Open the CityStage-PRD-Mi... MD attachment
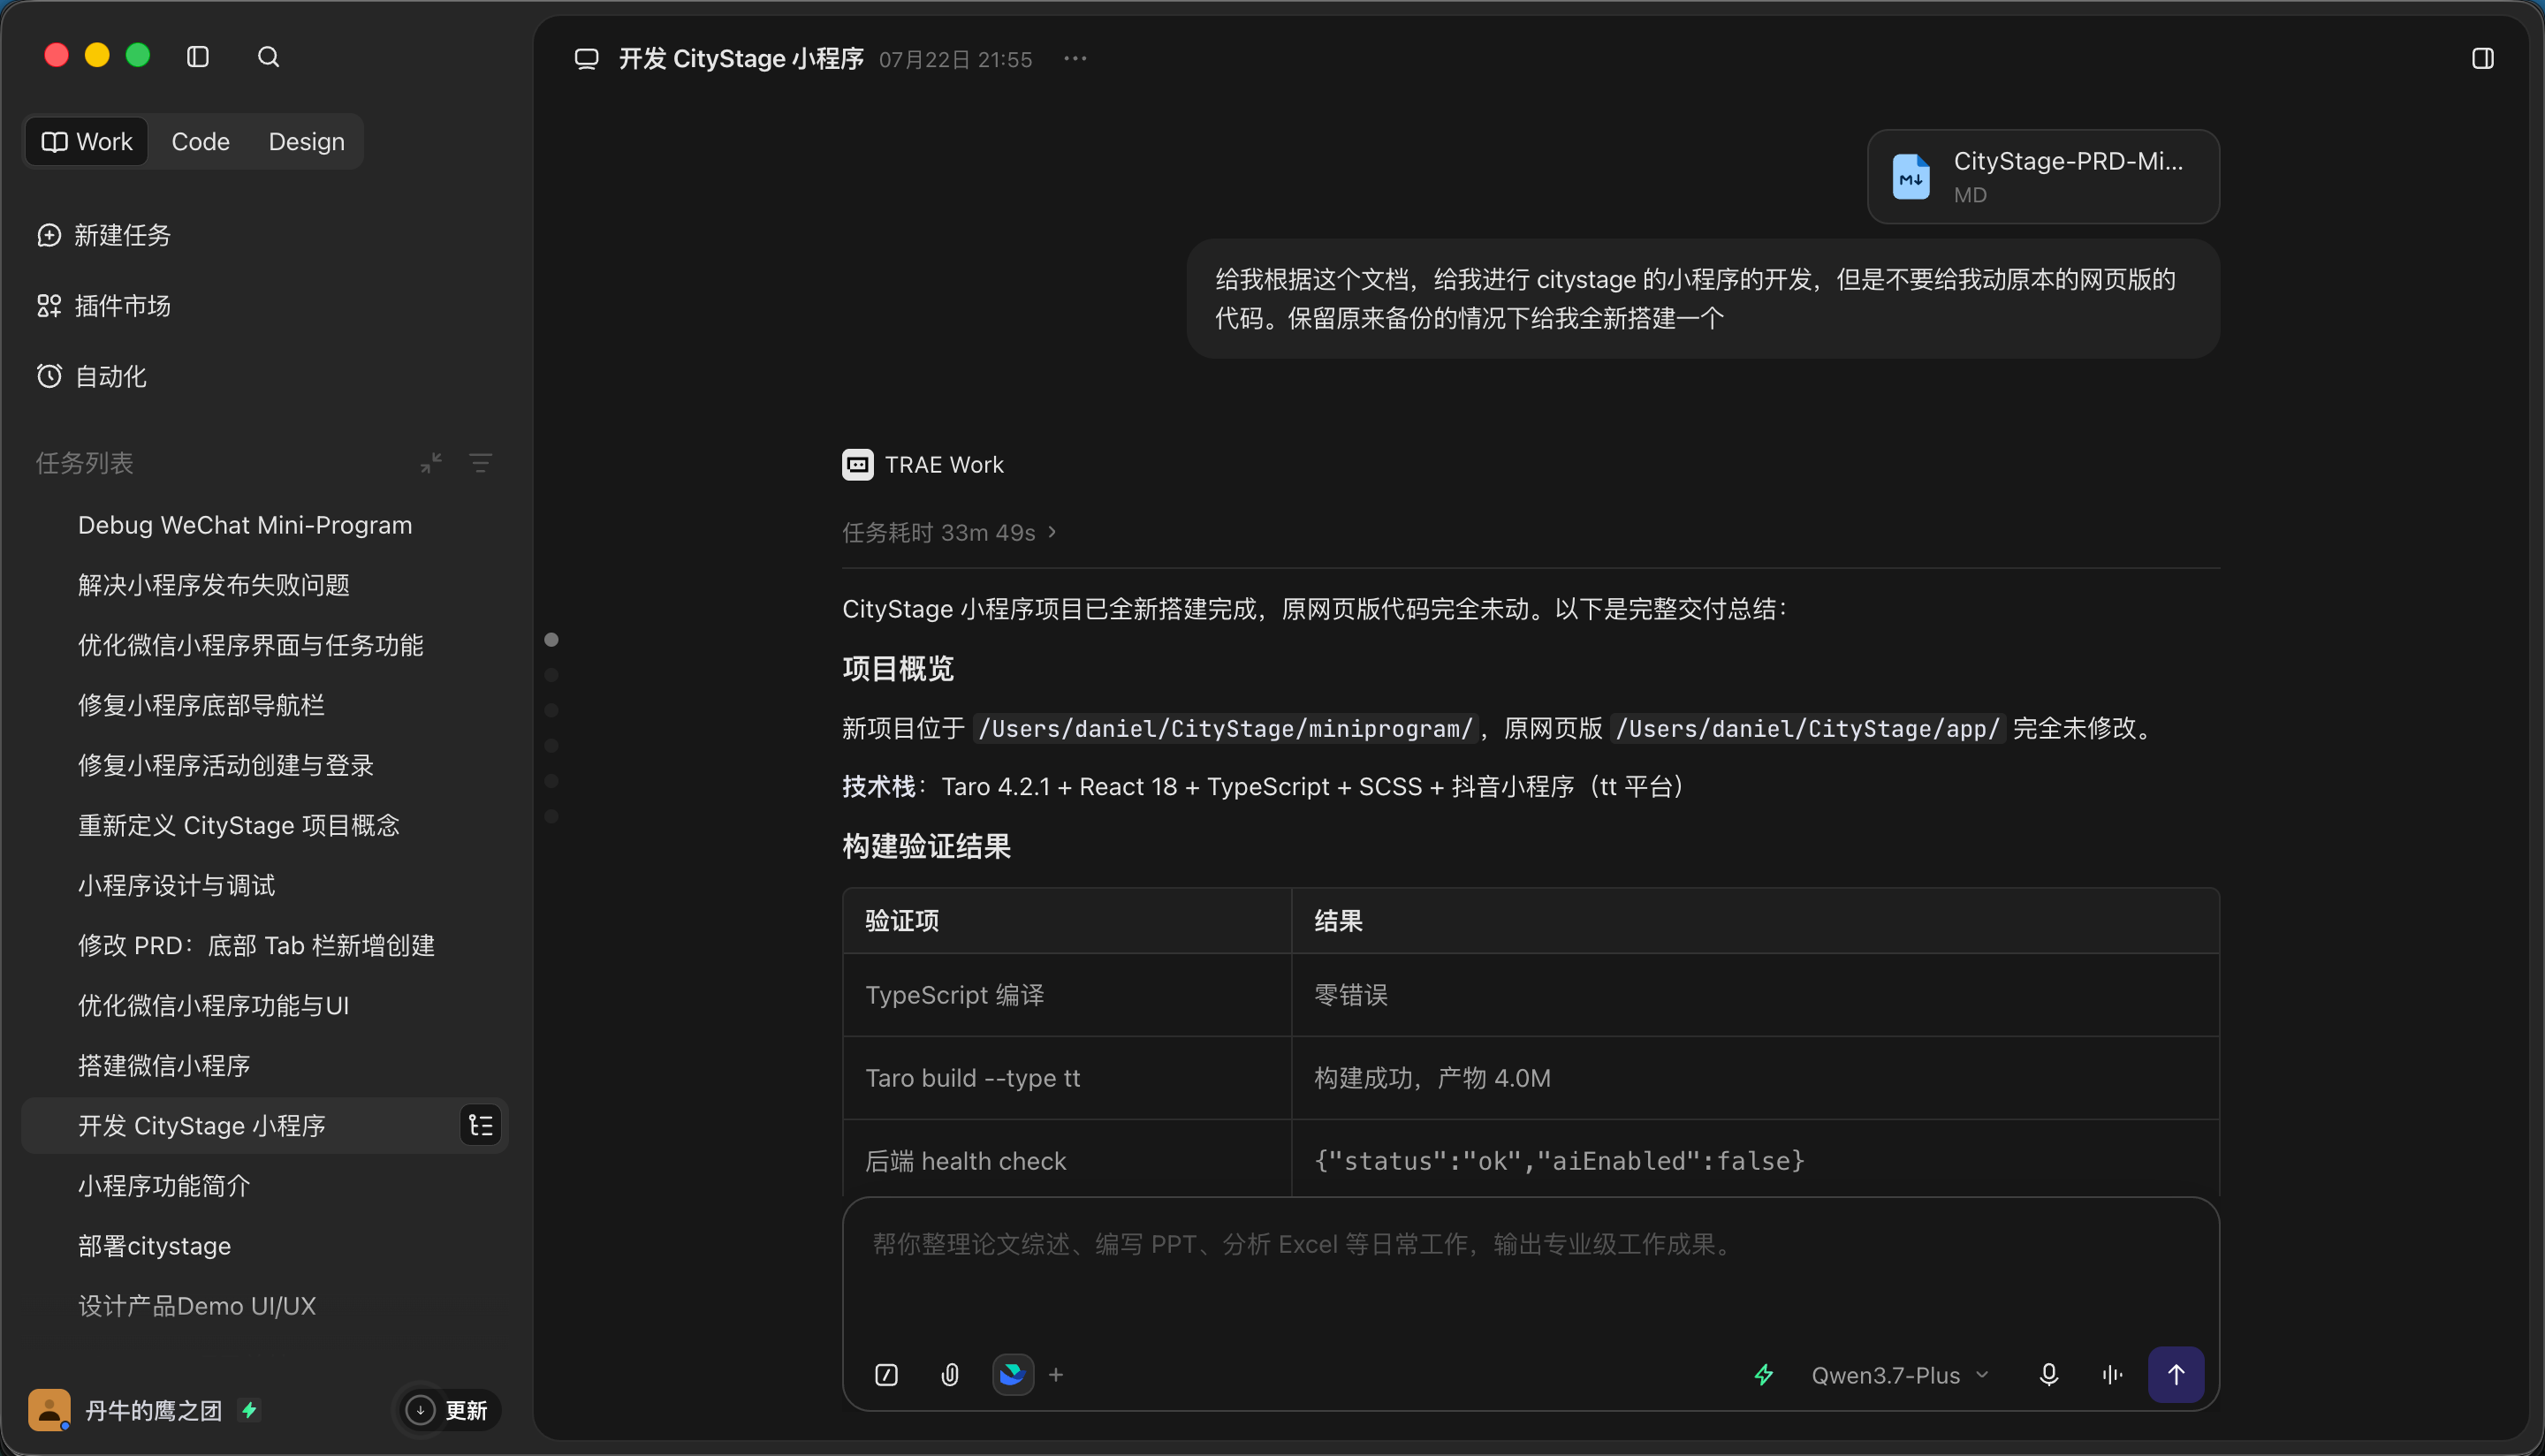The image size is (2545, 1456). 2043,176
